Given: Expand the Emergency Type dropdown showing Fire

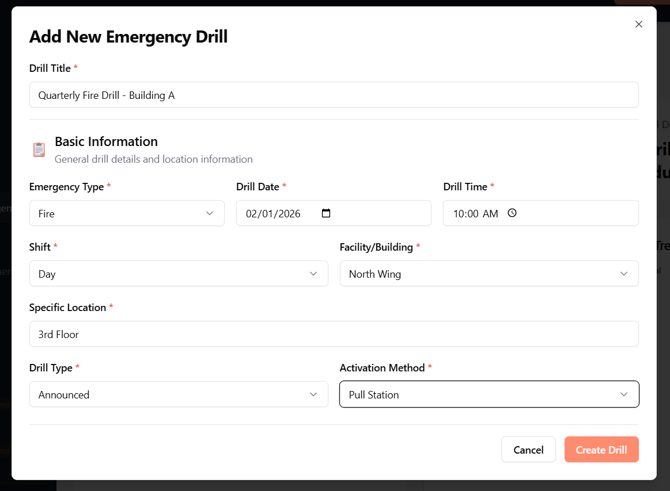Looking at the screenshot, I should coord(127,213).
